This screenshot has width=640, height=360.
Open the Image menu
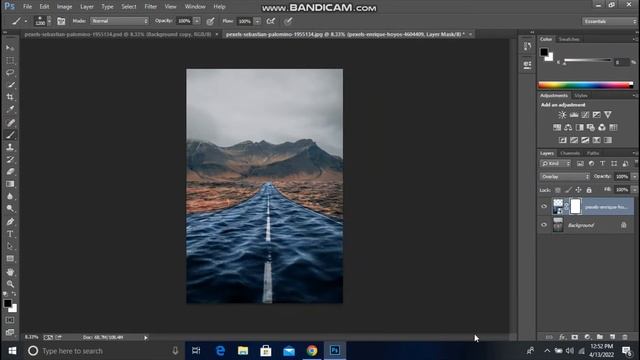pyautogui.click(x=64, y=7)
